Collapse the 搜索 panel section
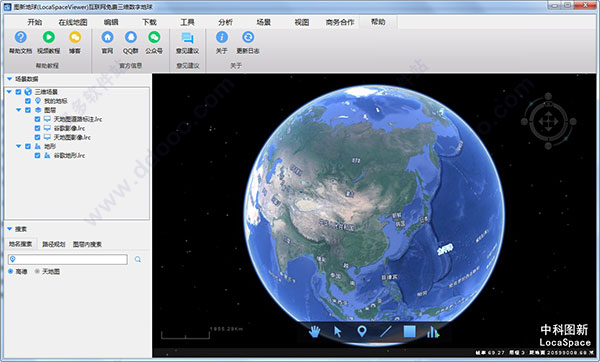 (x=10, y=229)
